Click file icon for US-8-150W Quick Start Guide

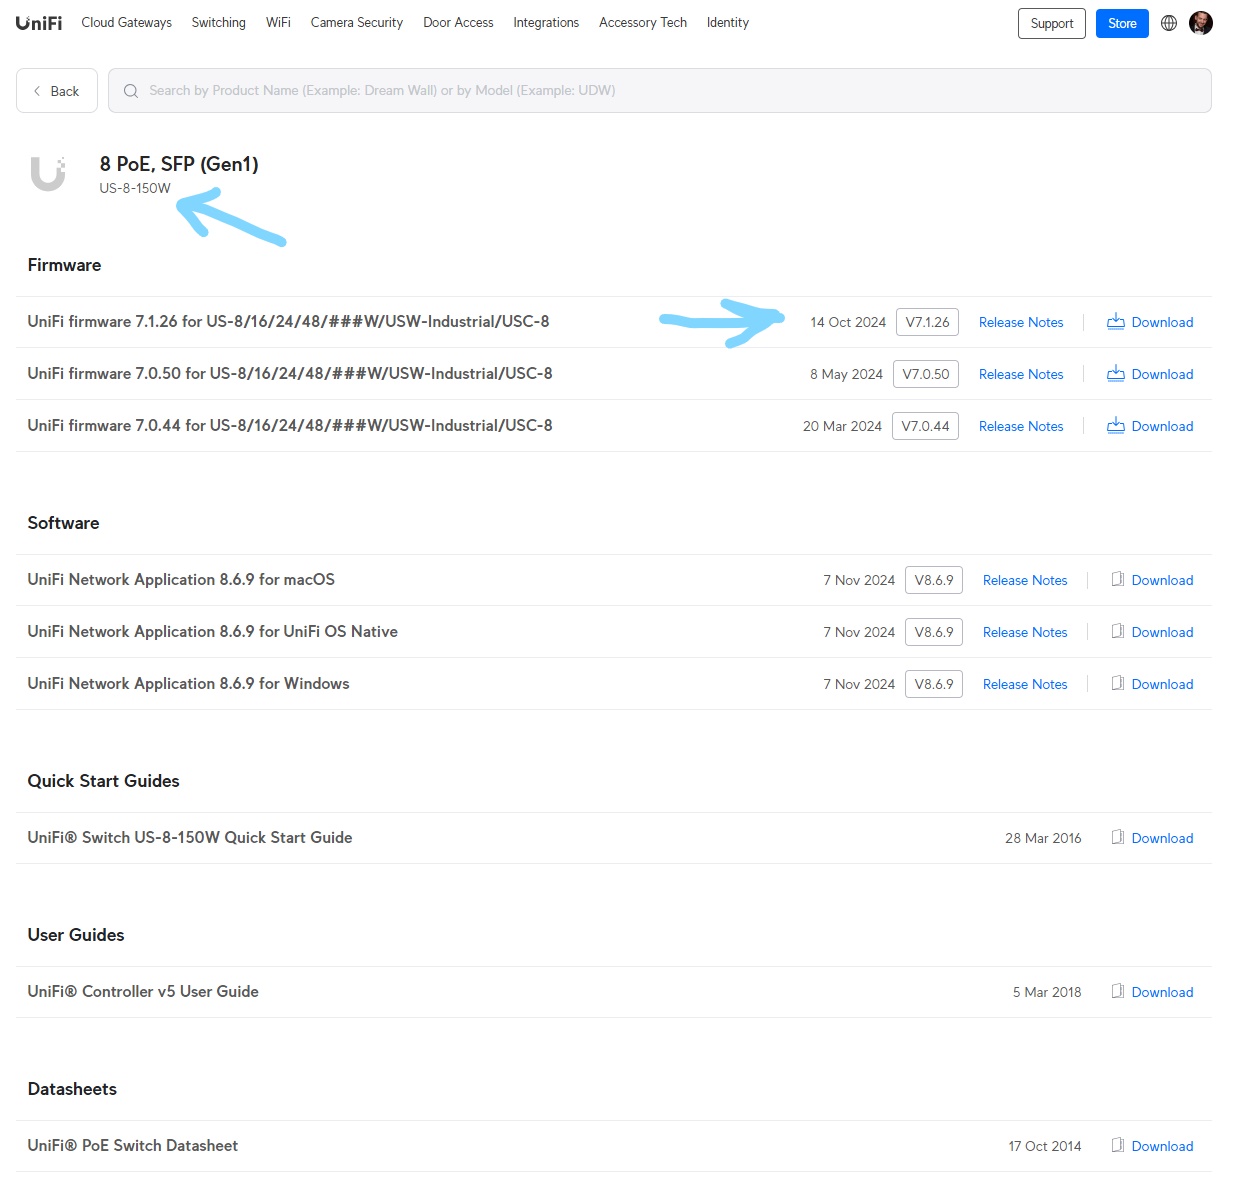[1118, 838]
